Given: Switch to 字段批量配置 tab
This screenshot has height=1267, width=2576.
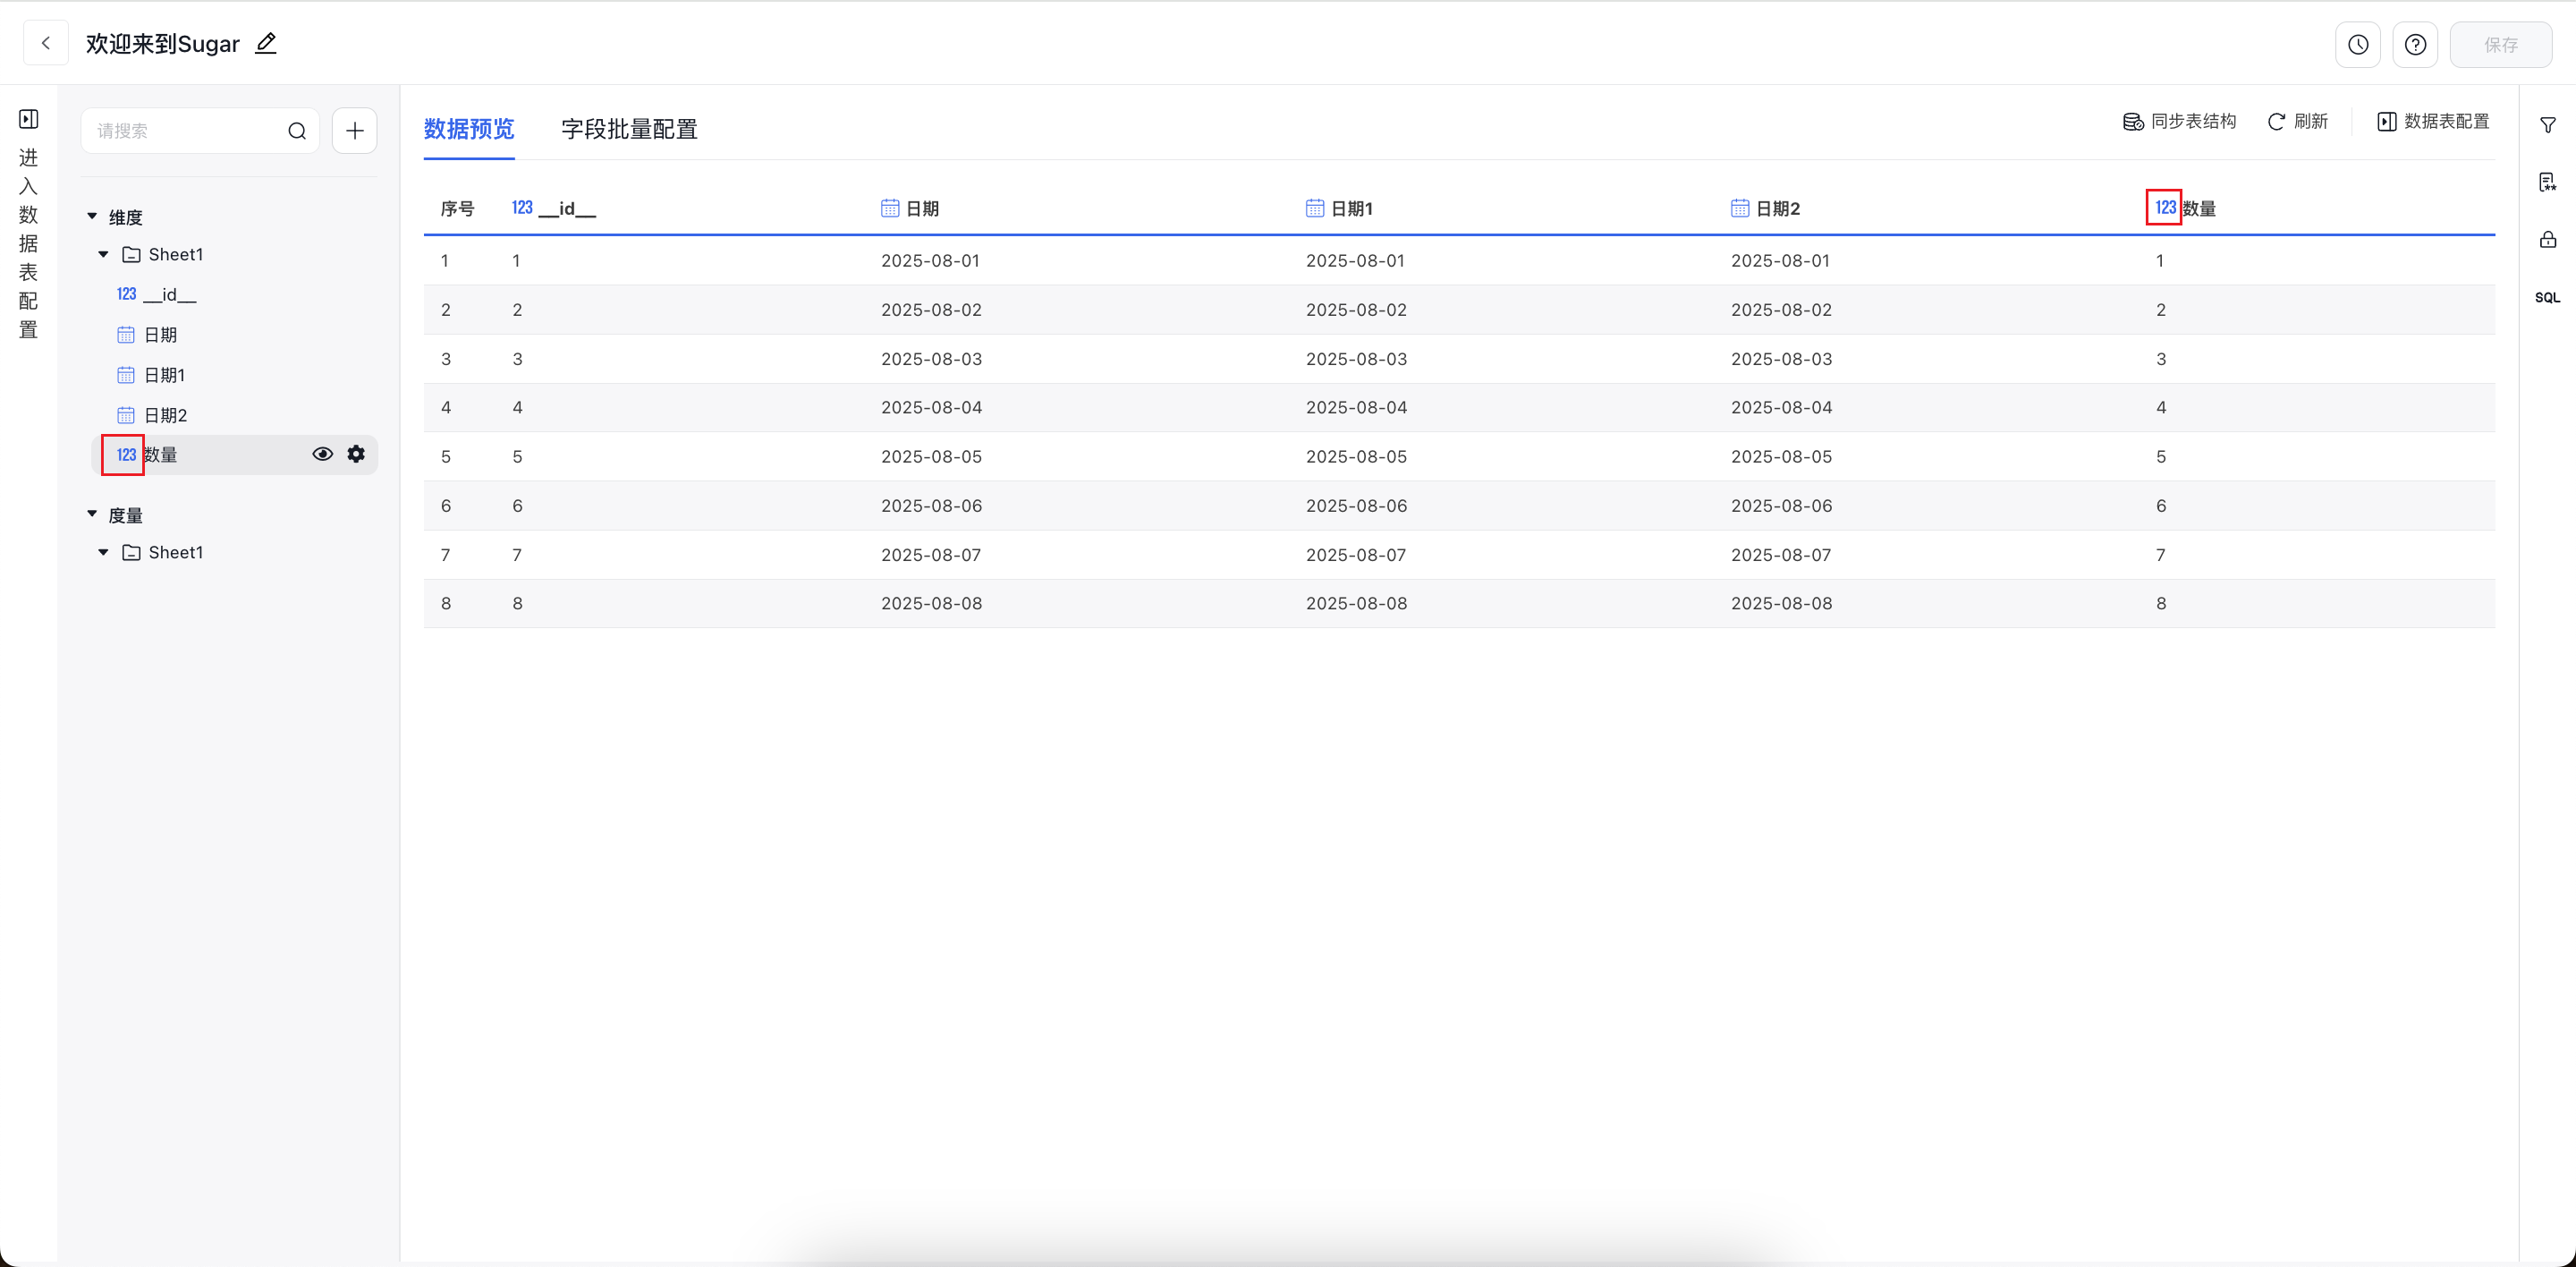Looking at the screenshot, I should [x=629, y=129].
